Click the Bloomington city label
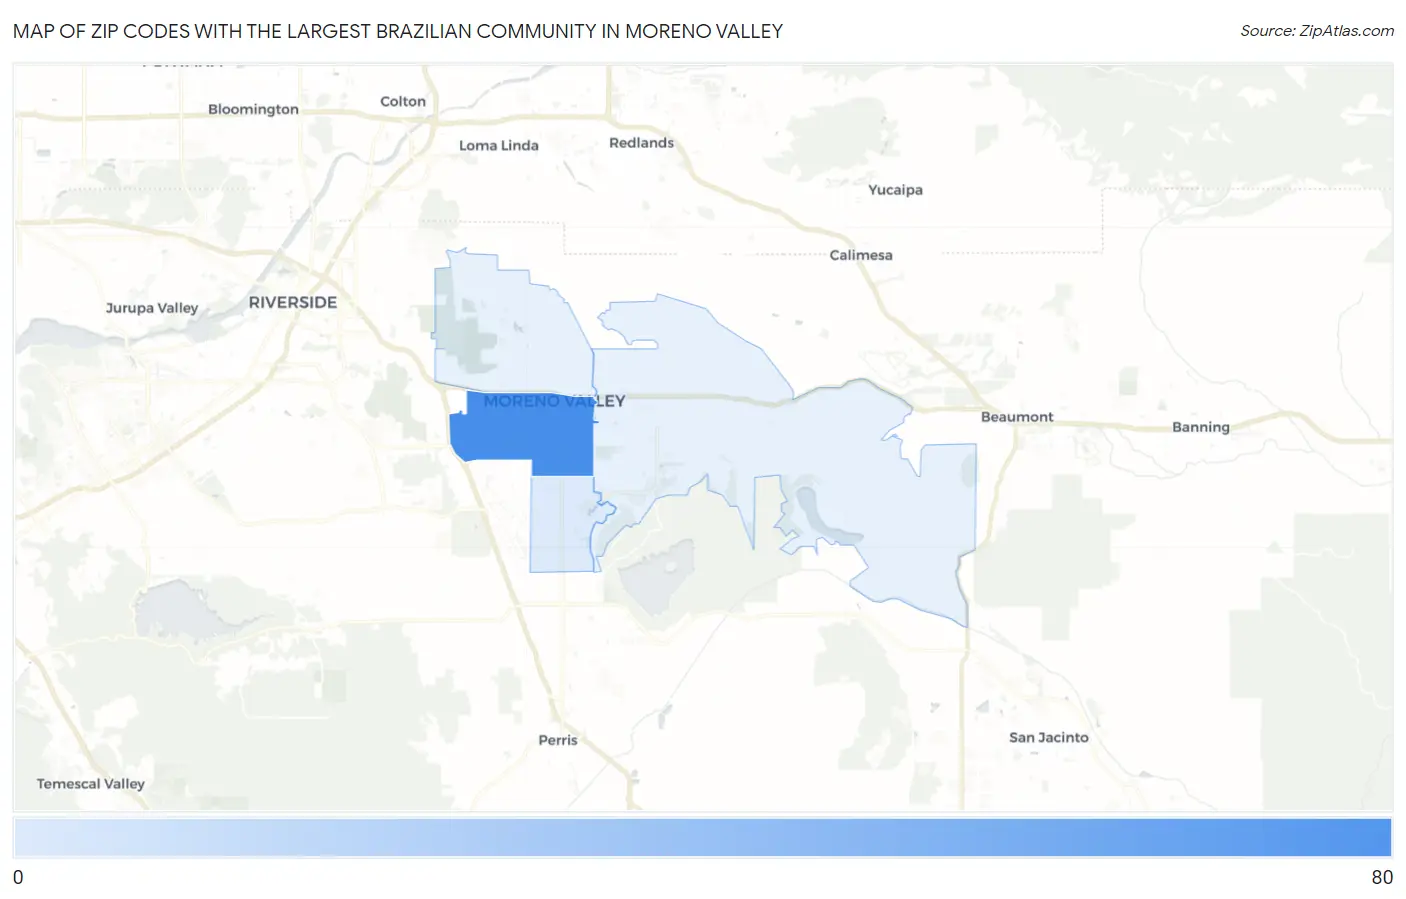 tap(253, 109)
